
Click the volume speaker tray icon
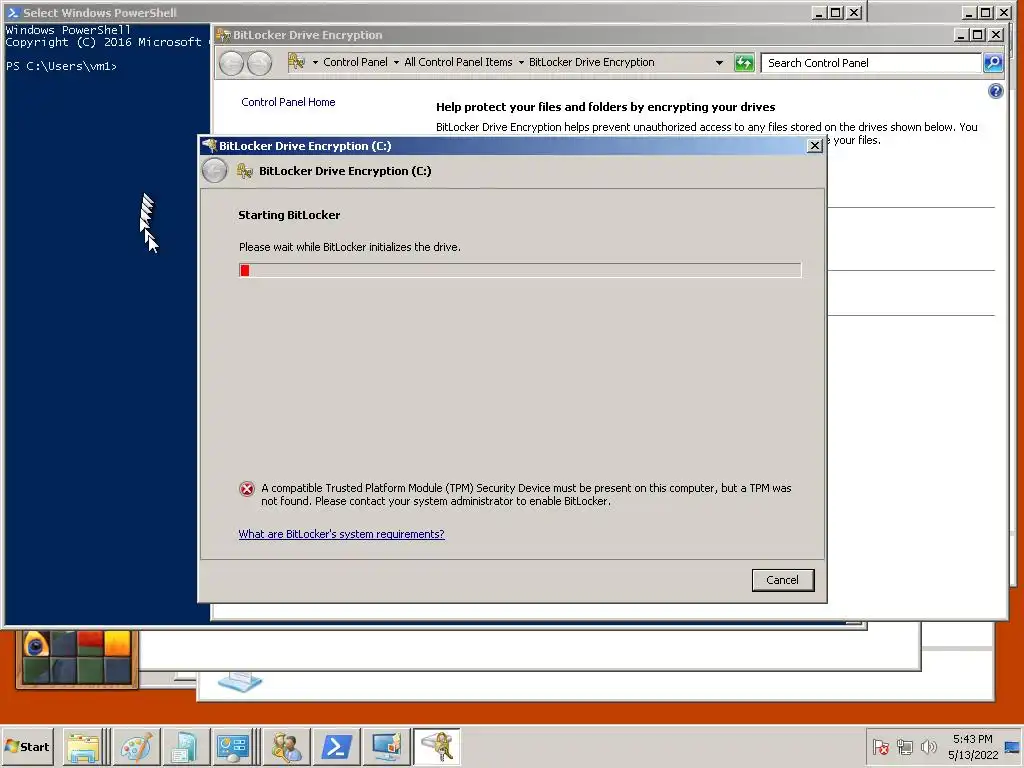(x=928, y=746)
